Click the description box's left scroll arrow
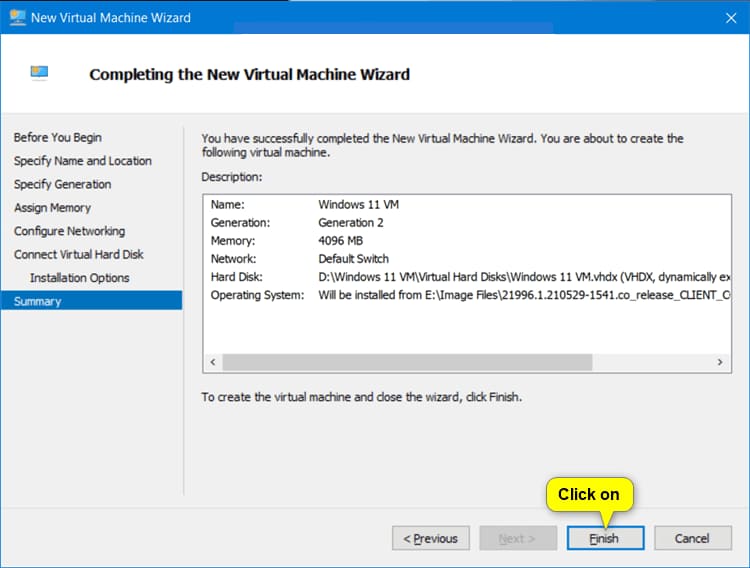Viewport: 750px width, 568px height. pyautogui.click(x=212, y=362)
